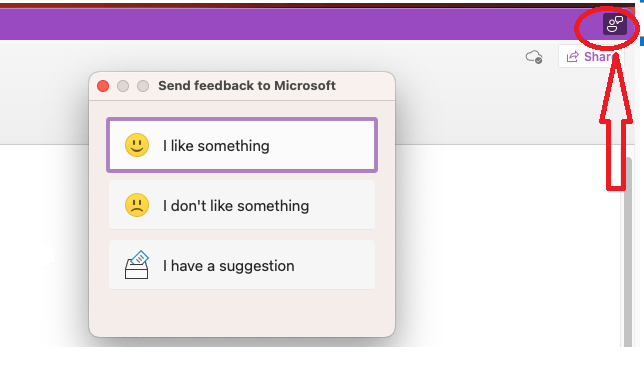644x385 pixels.
Task: Click the 'I have a suggestion' label text
Action: click(228, 266)
